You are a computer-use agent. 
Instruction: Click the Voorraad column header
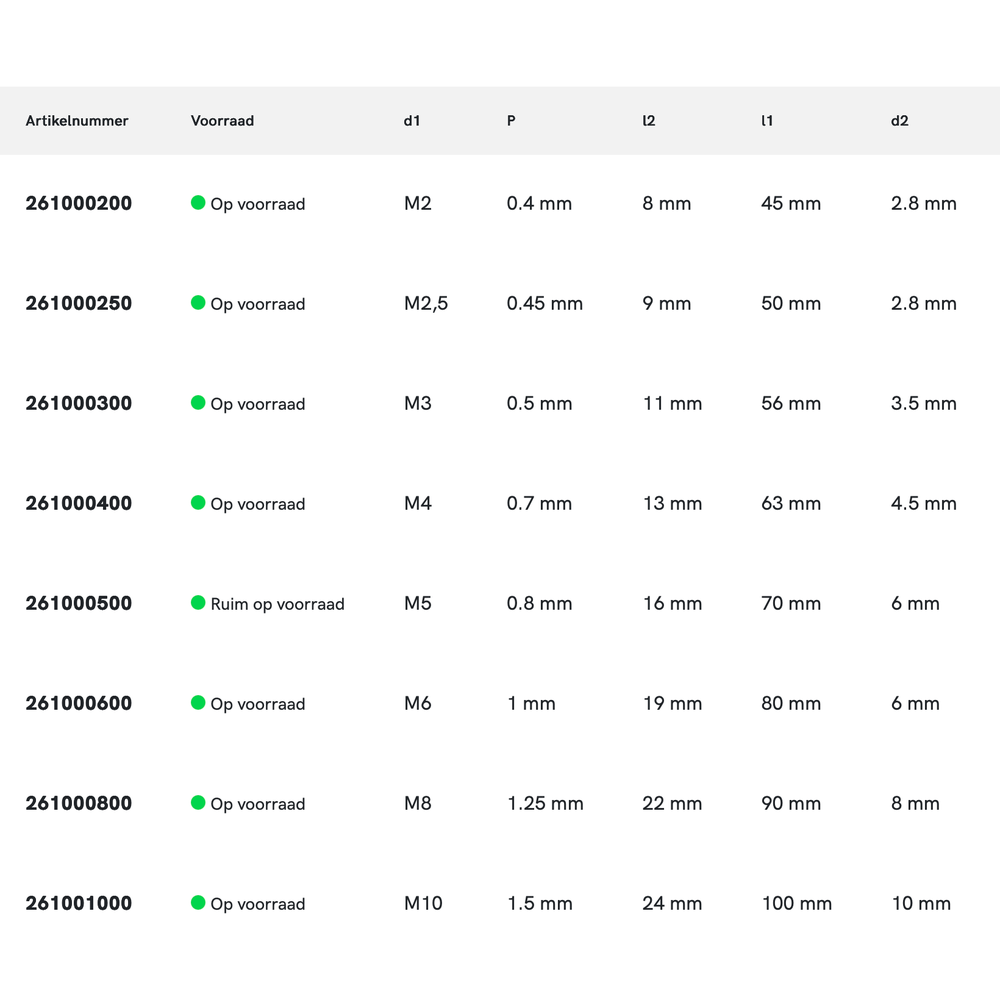[x=222, y=121]
